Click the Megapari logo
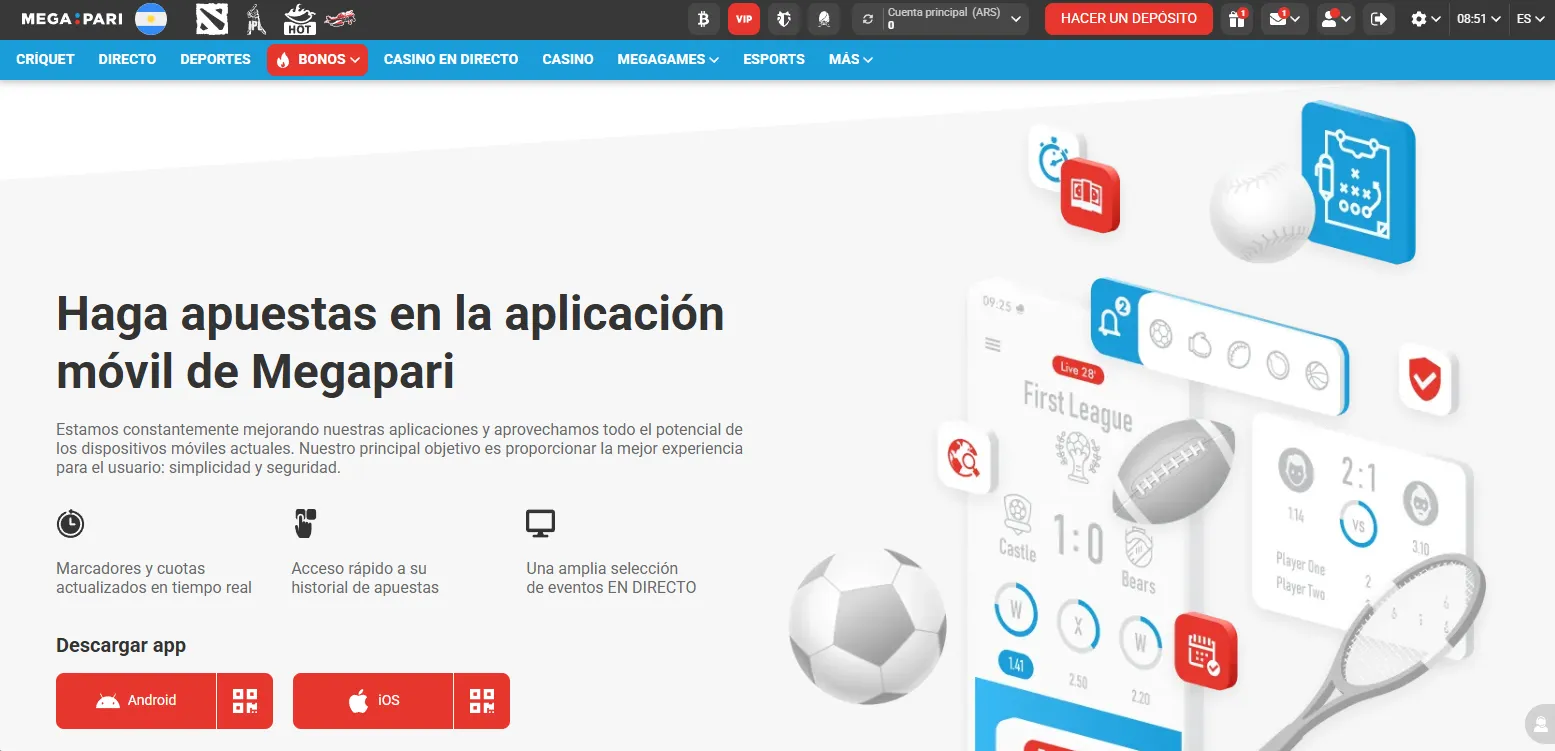The height and width of the screenshot is (751, 1555). click(72, 19)
